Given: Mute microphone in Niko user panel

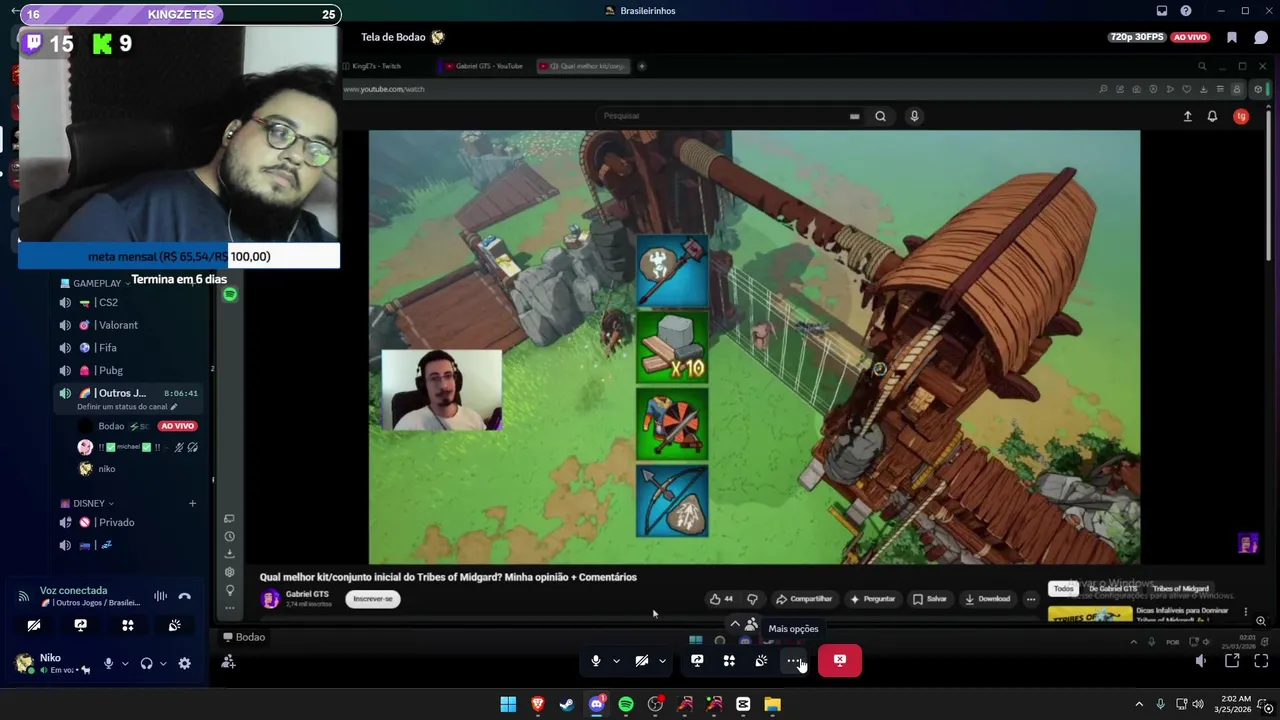Looking at the screenshot, I should tap(108, 663).
